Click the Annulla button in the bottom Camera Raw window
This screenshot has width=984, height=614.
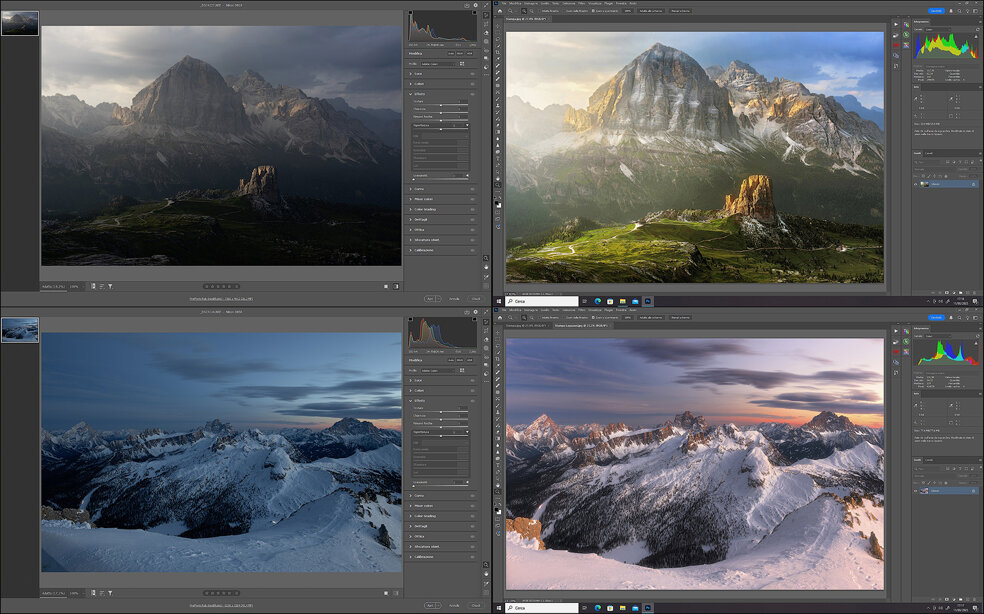(x=453, y=605)
